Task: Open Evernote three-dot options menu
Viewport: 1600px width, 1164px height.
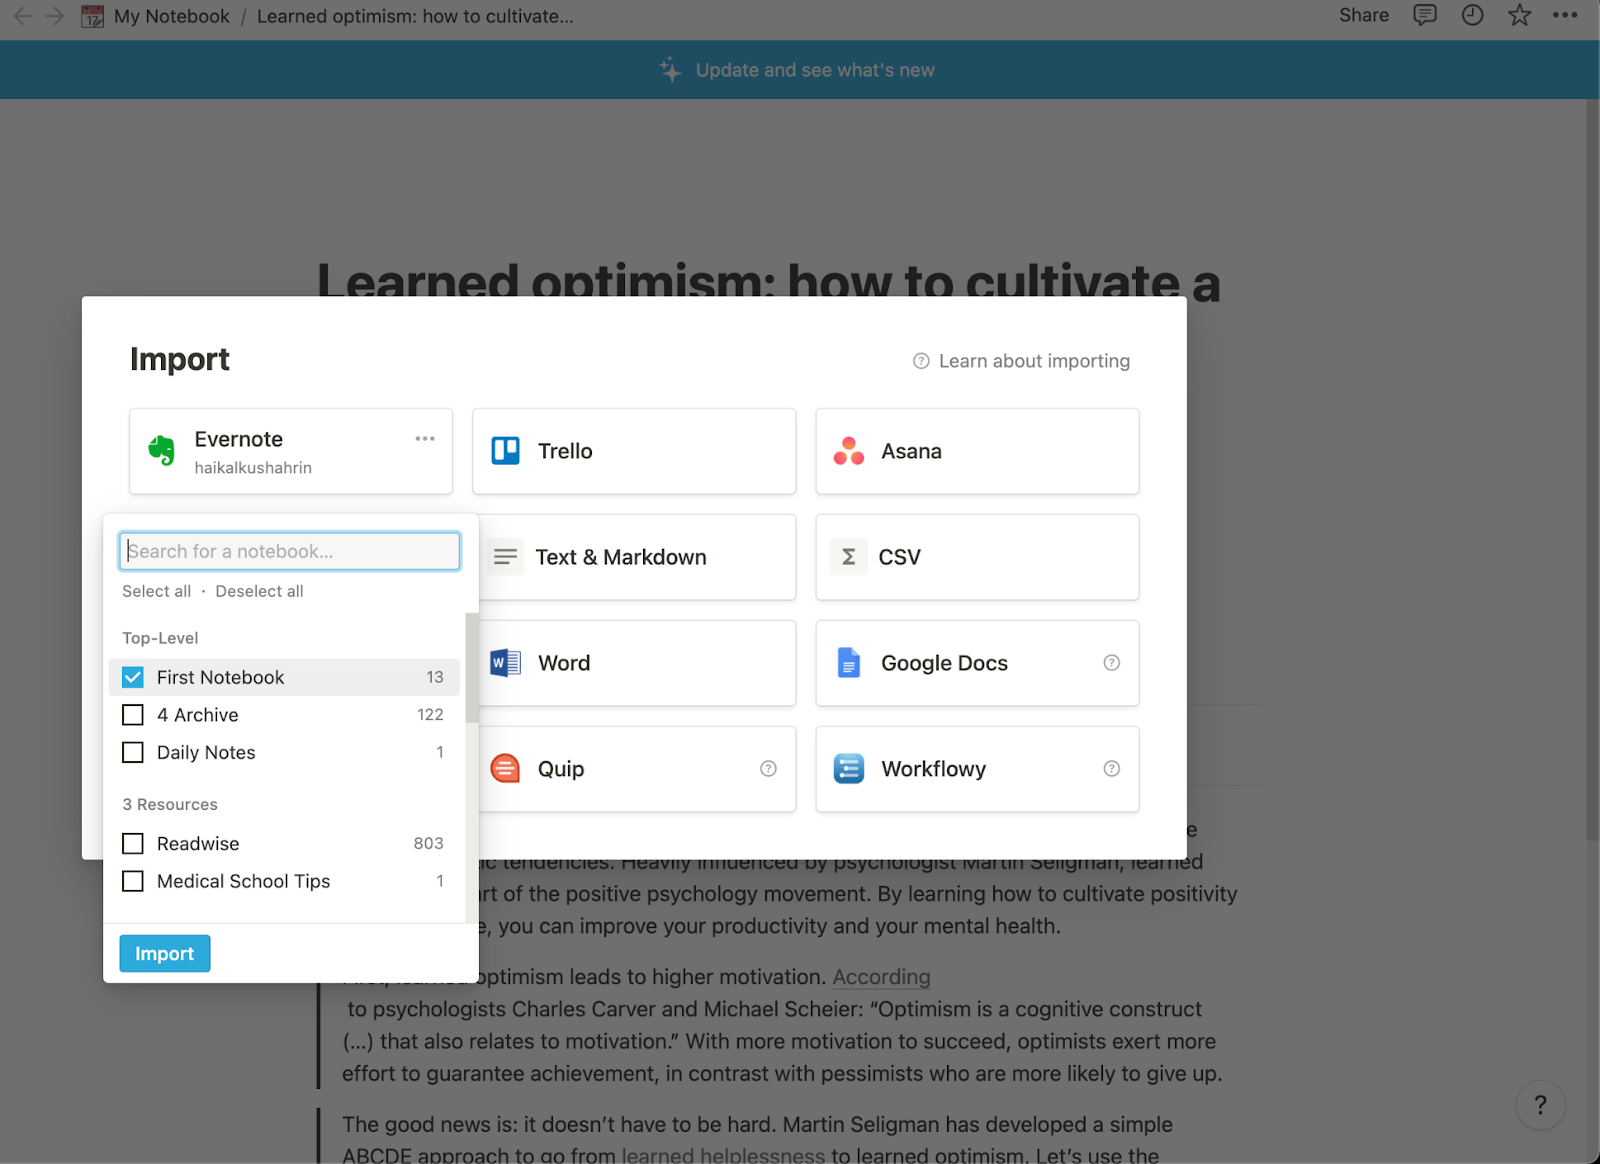Action: pos(425,439)
